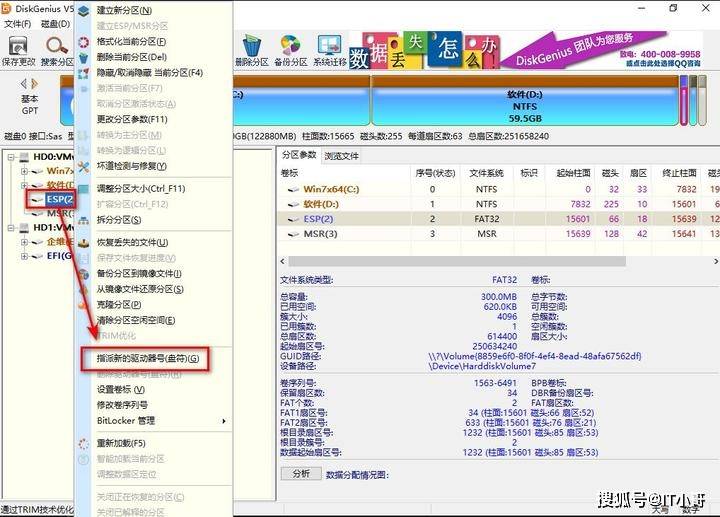720x517 pixels.
Task: Expand the HD0:VM disk tree node
Action: click(x=11, y=157)
